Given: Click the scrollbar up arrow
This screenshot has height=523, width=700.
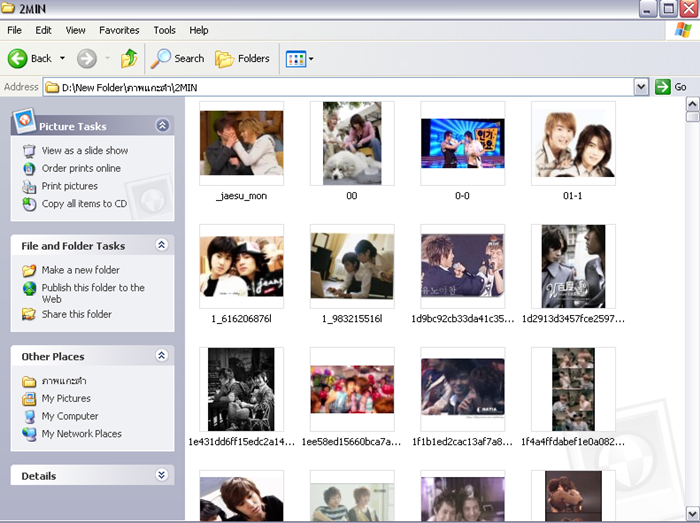Looking at the screenshot, I should click(x=692, y=104).
